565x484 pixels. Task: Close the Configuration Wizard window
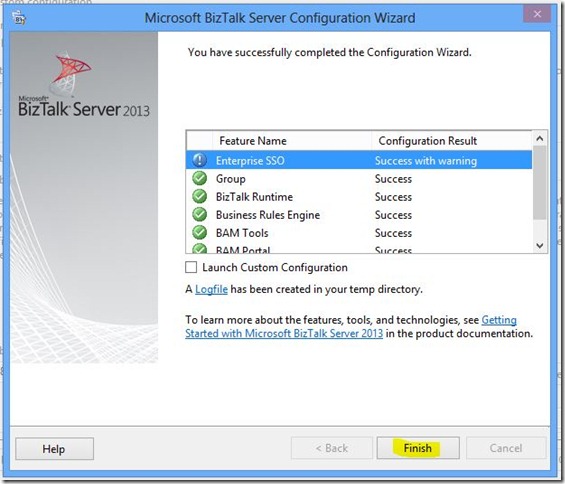click(537, 14)
